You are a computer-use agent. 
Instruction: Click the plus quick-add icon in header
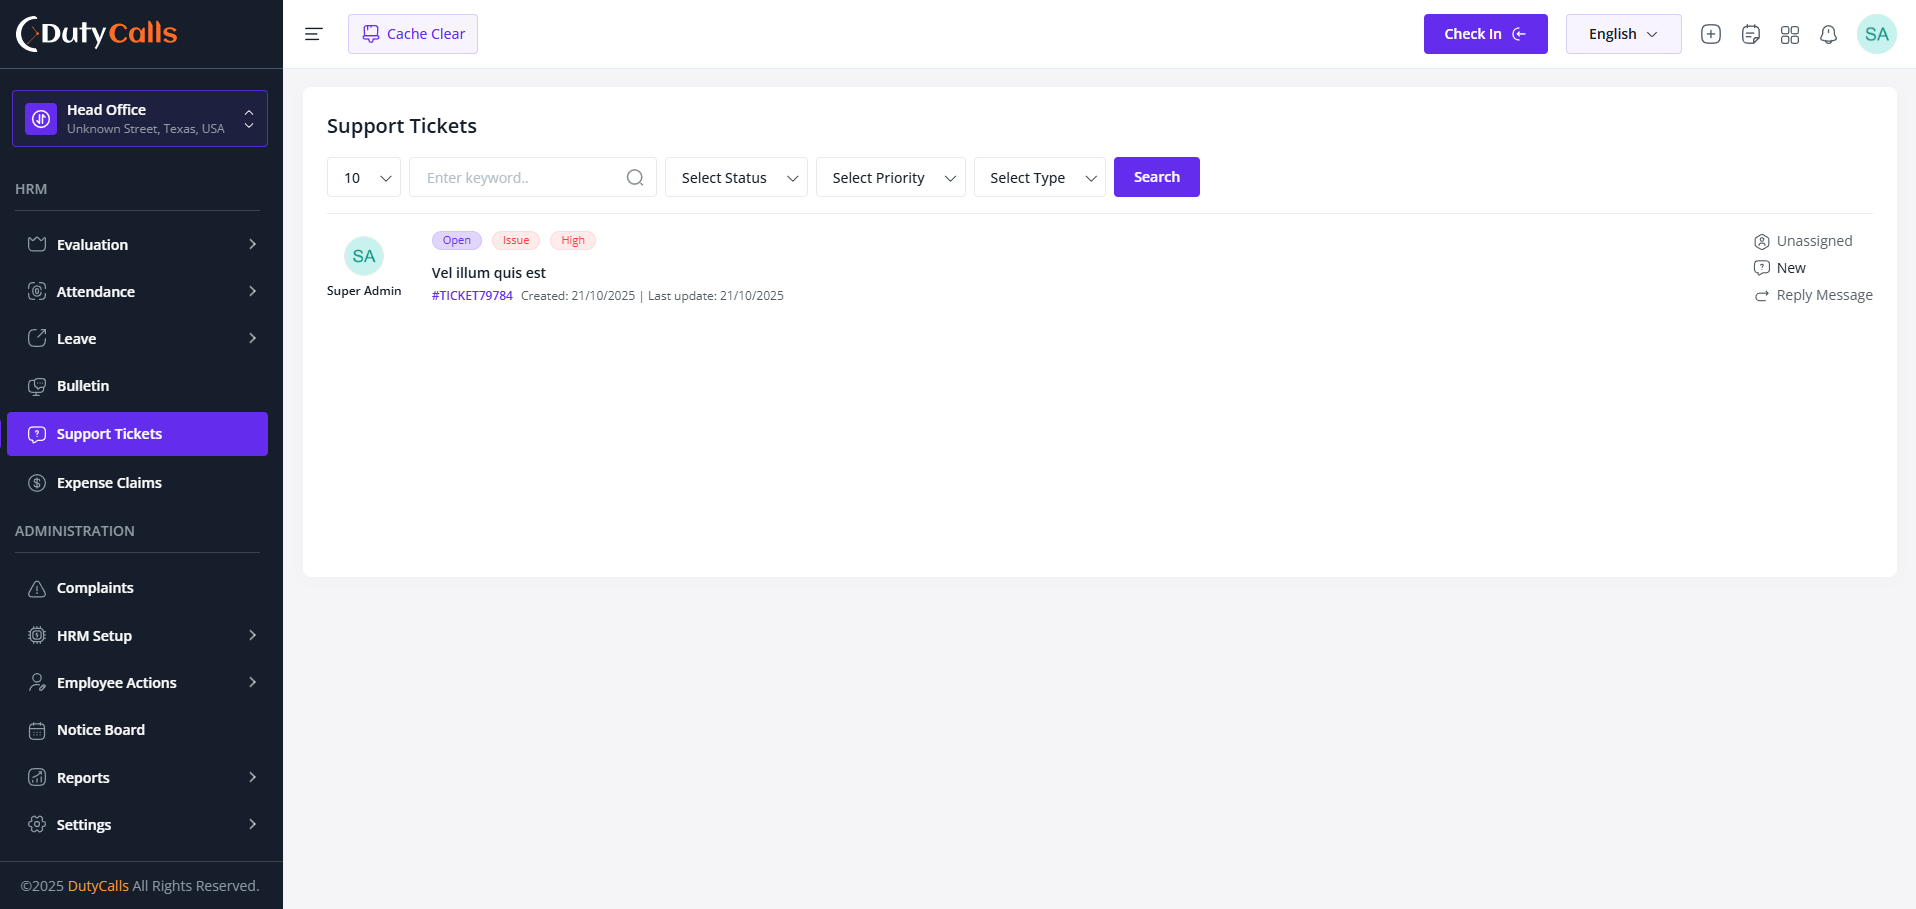(x=1711, y=34)
